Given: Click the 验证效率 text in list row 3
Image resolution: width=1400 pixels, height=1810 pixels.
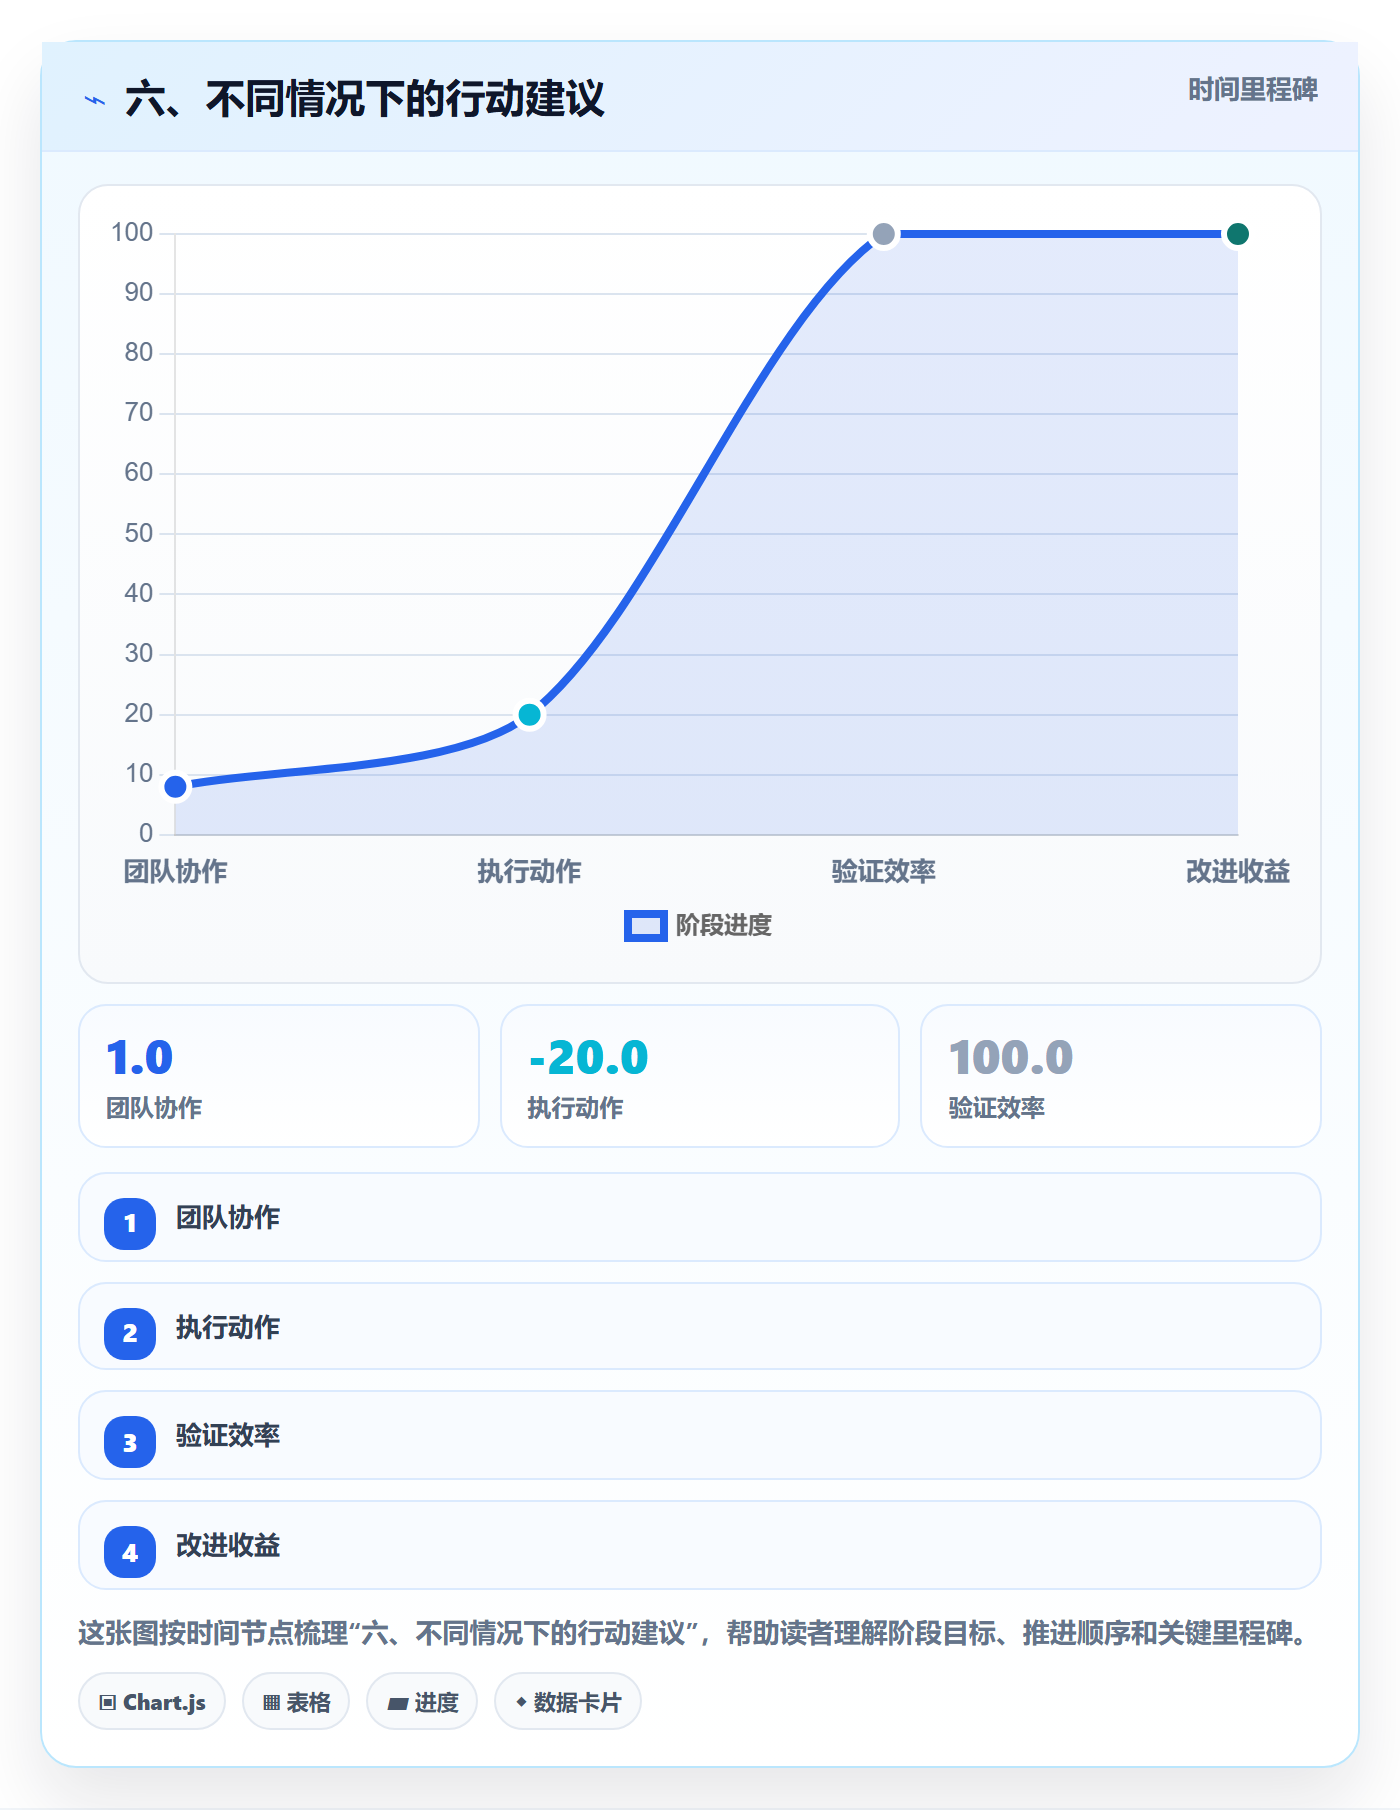Looking at the screenshot, I should (x=228, y=1436).
